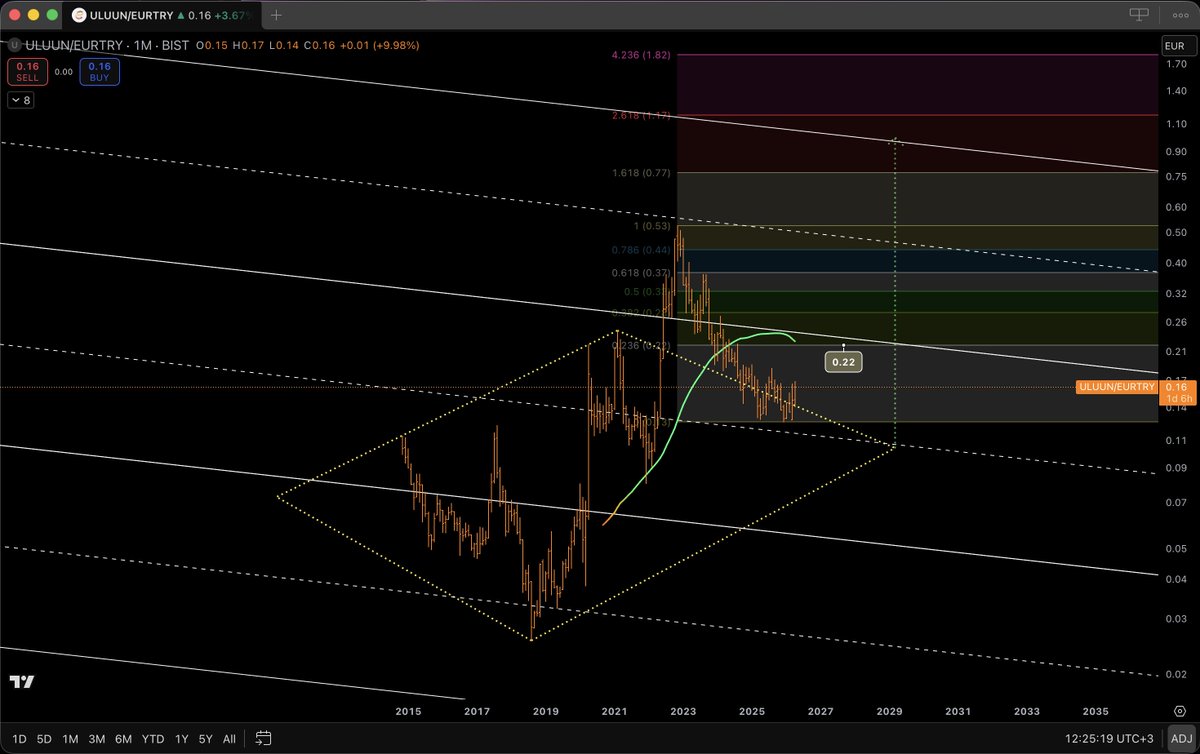Viewport: 1200px width, 754px height.
Task: Click the spread value 0.00
Action: coord(62,72)
